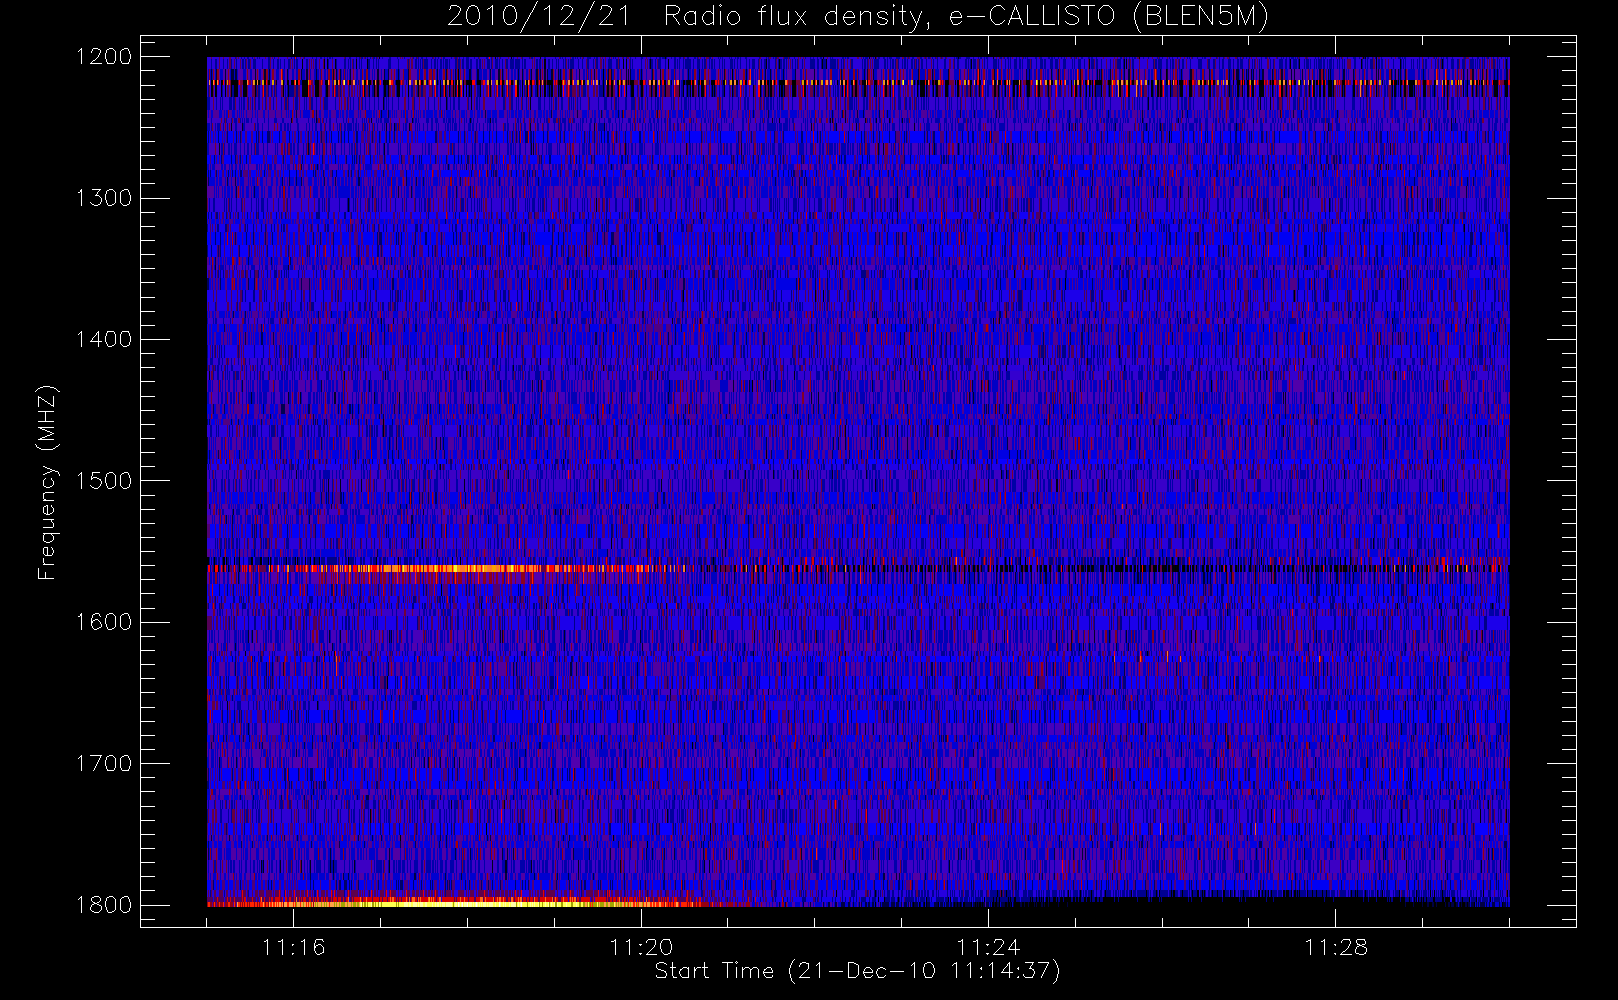Click the 11:24 time tick label
Viewport: 1618px width, 1000px height.
click(x=988, y=947)
